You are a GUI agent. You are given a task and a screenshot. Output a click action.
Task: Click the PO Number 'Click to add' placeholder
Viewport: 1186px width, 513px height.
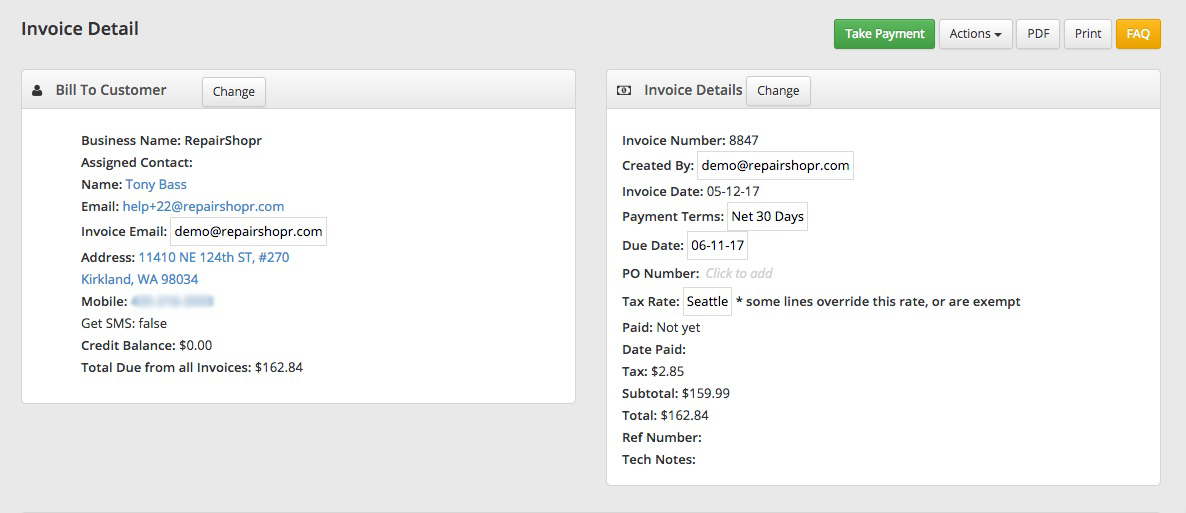pos(739,273)
